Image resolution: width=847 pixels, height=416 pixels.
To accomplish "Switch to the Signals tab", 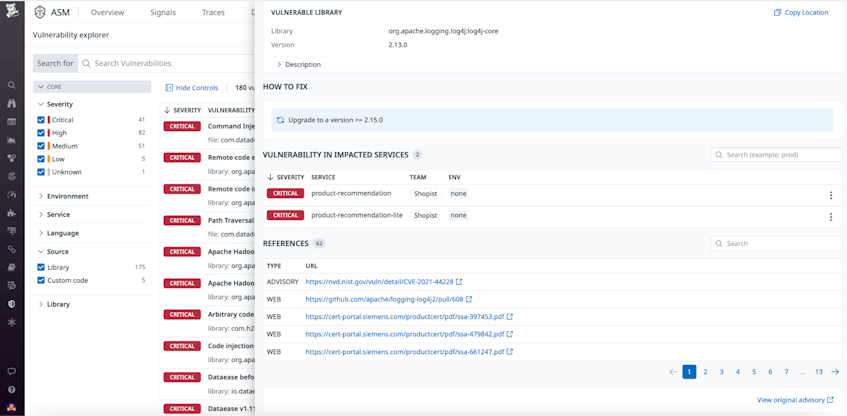I will pos(163,12).
